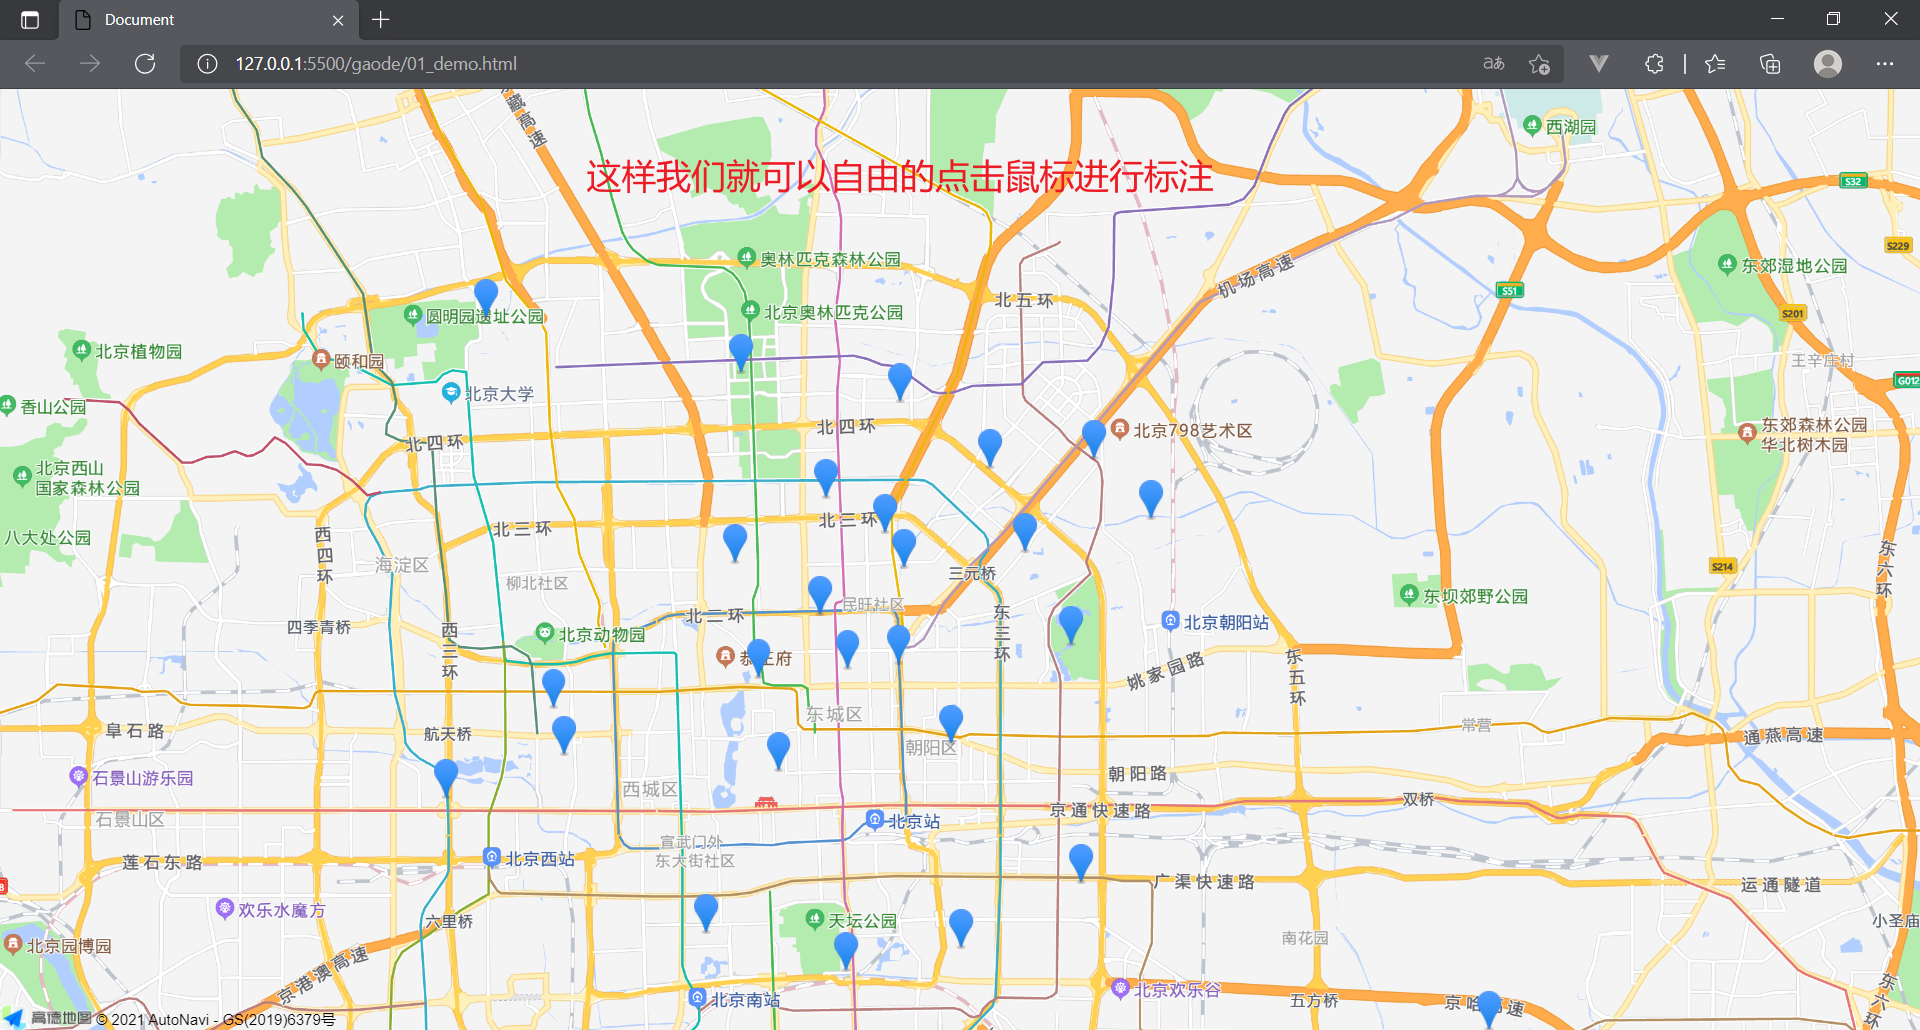Click the marker over 恭王府 label
This screenshot has height=1030, width=1920.
point(759,658)
